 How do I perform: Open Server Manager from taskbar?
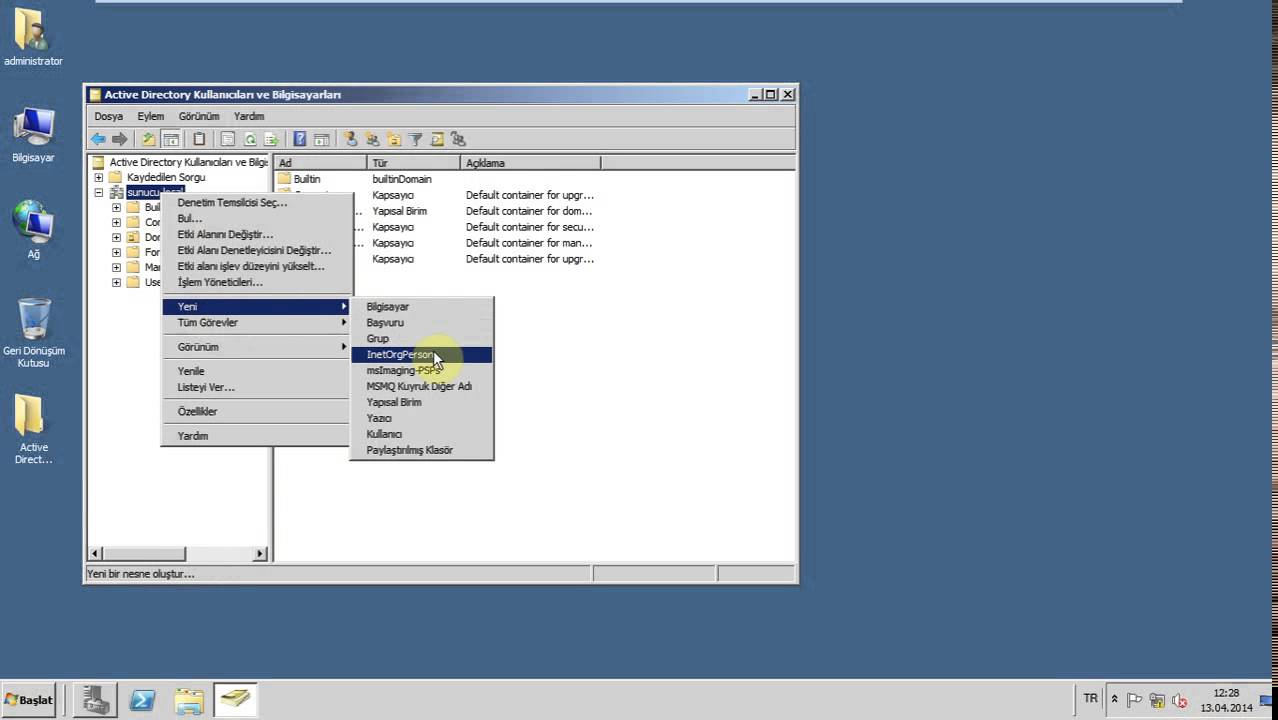click(97, 700)
